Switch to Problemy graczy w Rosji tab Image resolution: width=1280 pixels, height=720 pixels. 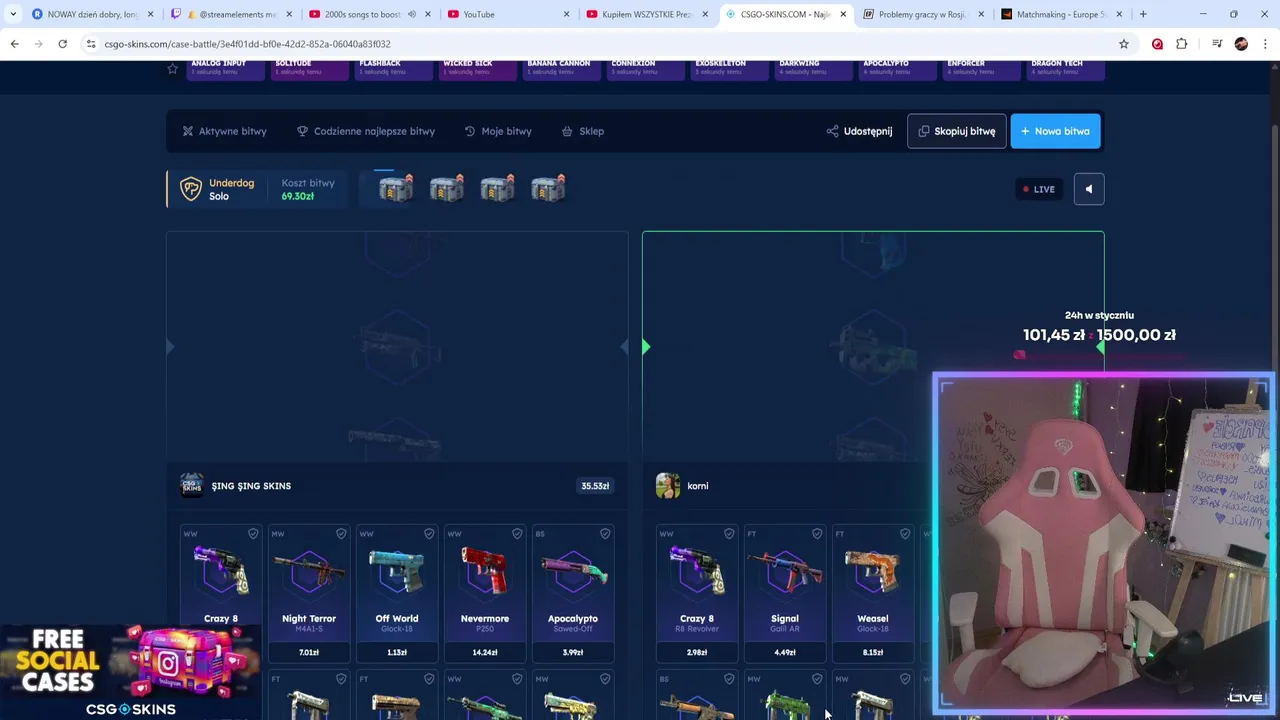click(923, 14)
